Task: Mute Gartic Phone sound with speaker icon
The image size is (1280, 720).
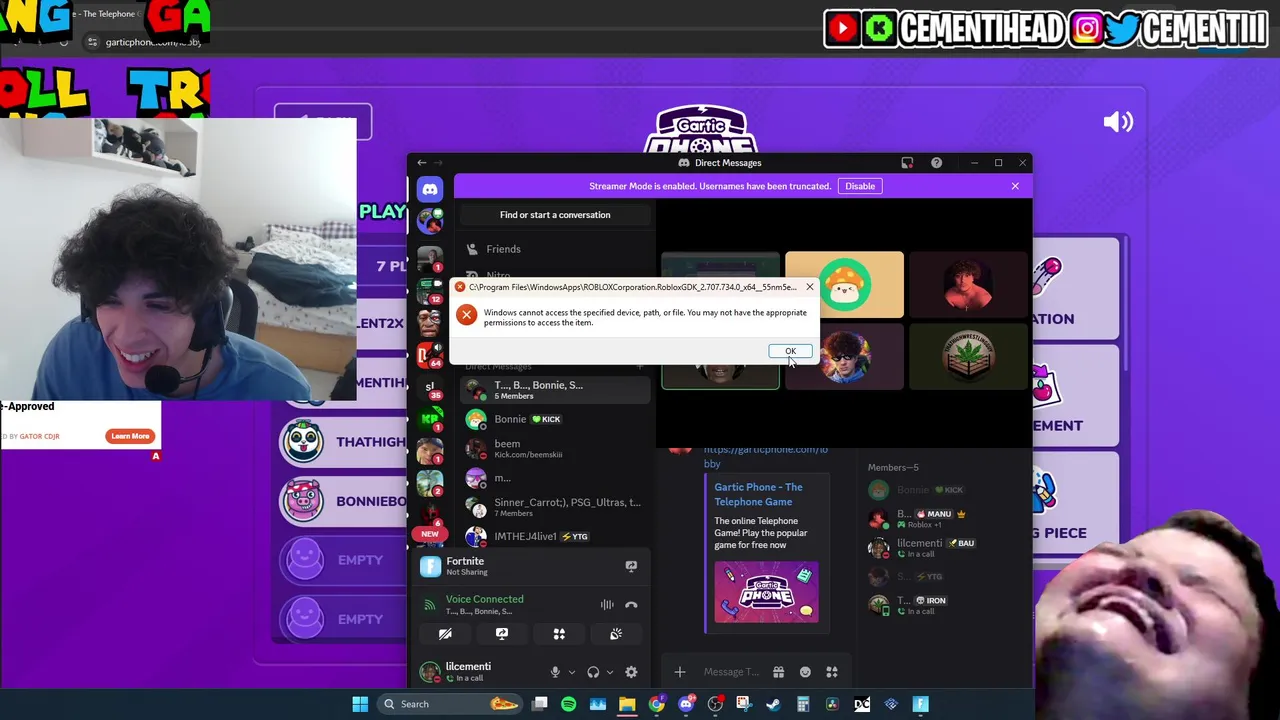Action: (1117, 122)
